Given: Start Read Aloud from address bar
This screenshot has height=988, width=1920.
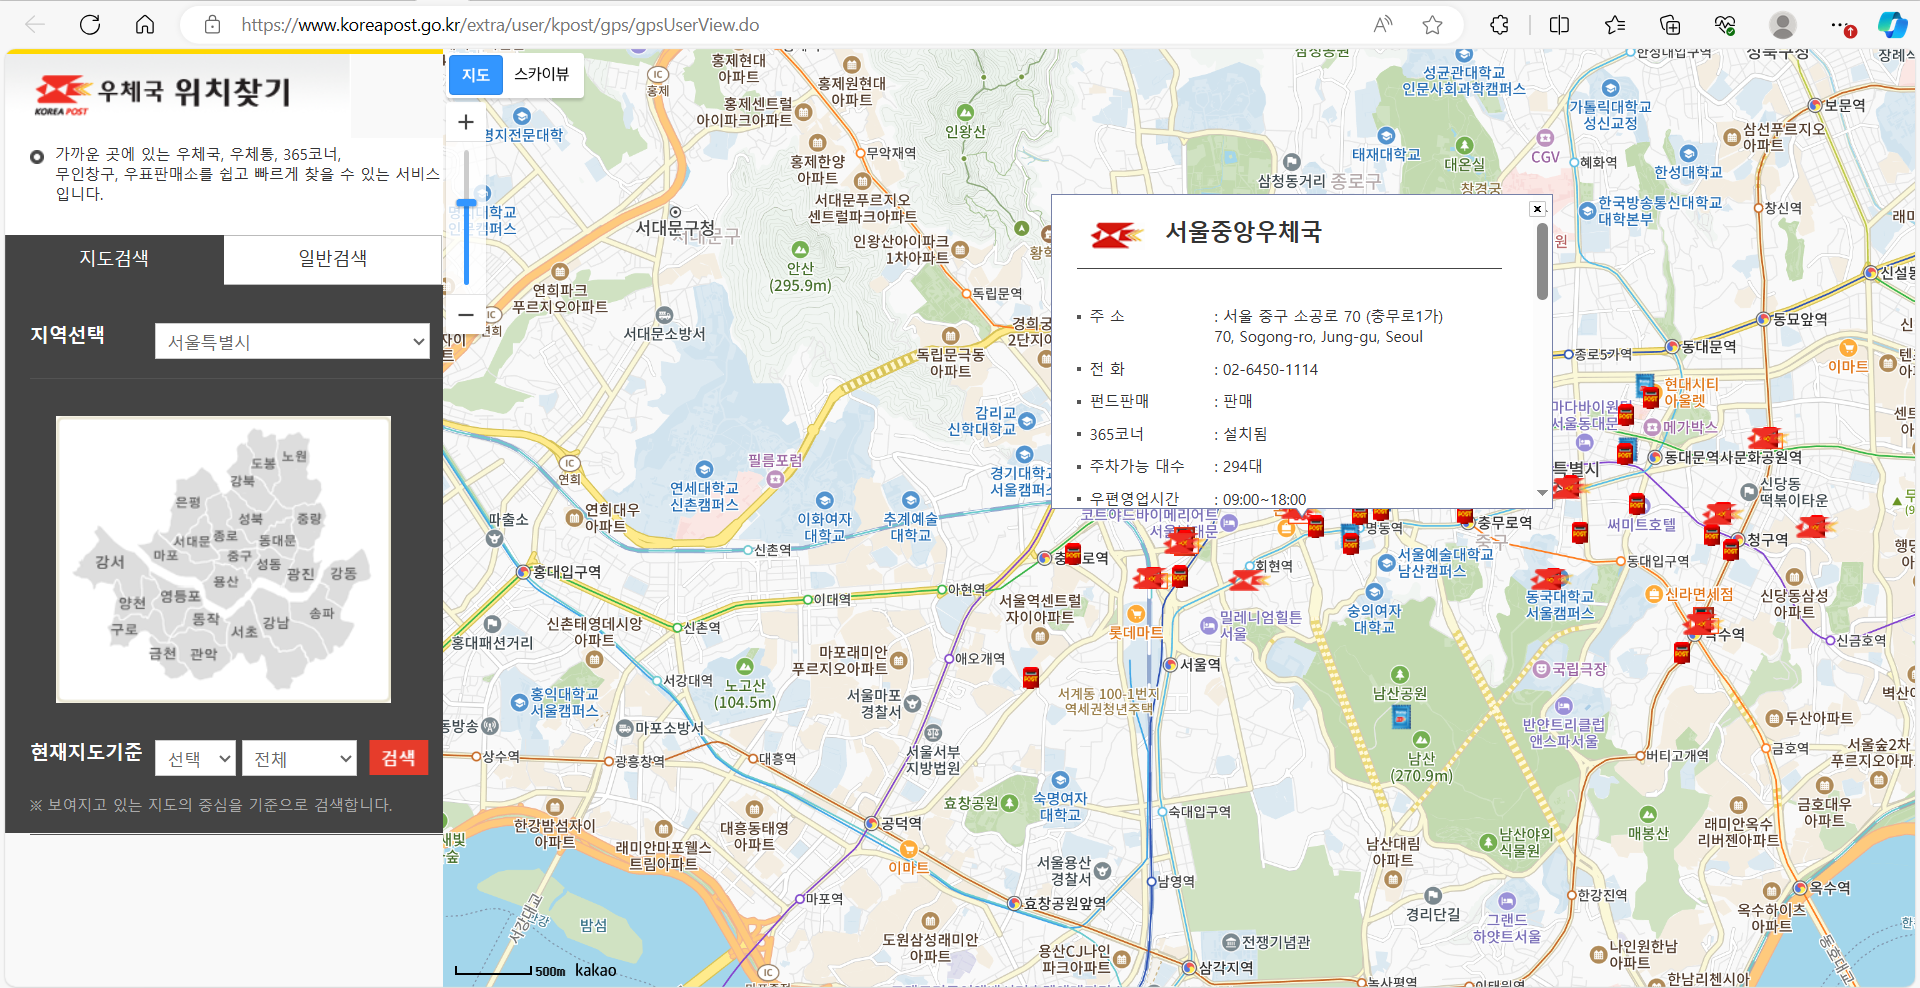Looking at the screenshot, I should point(1383,25).
